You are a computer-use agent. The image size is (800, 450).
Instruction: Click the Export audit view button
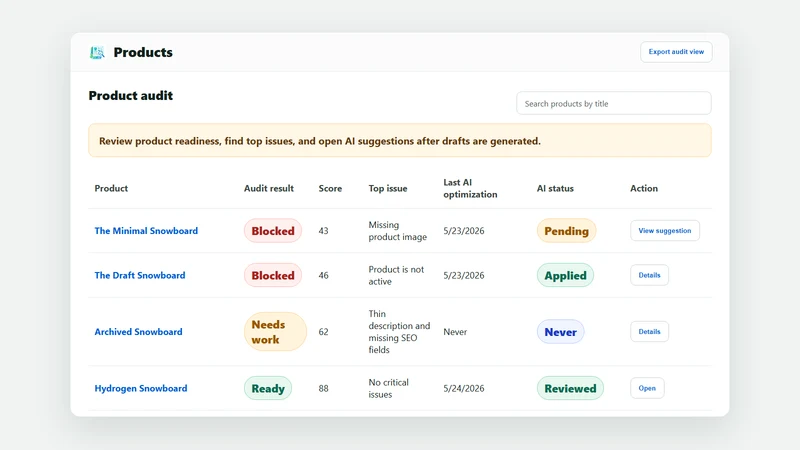[676, 52]
